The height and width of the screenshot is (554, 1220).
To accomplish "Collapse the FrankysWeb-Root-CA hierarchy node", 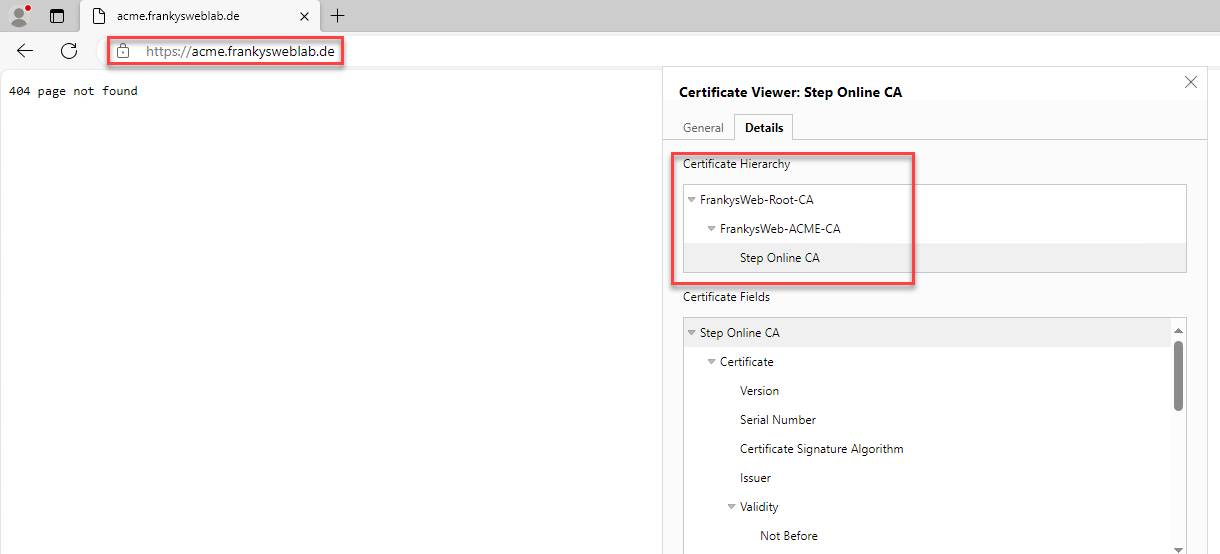I will click(x=692, y=200).
